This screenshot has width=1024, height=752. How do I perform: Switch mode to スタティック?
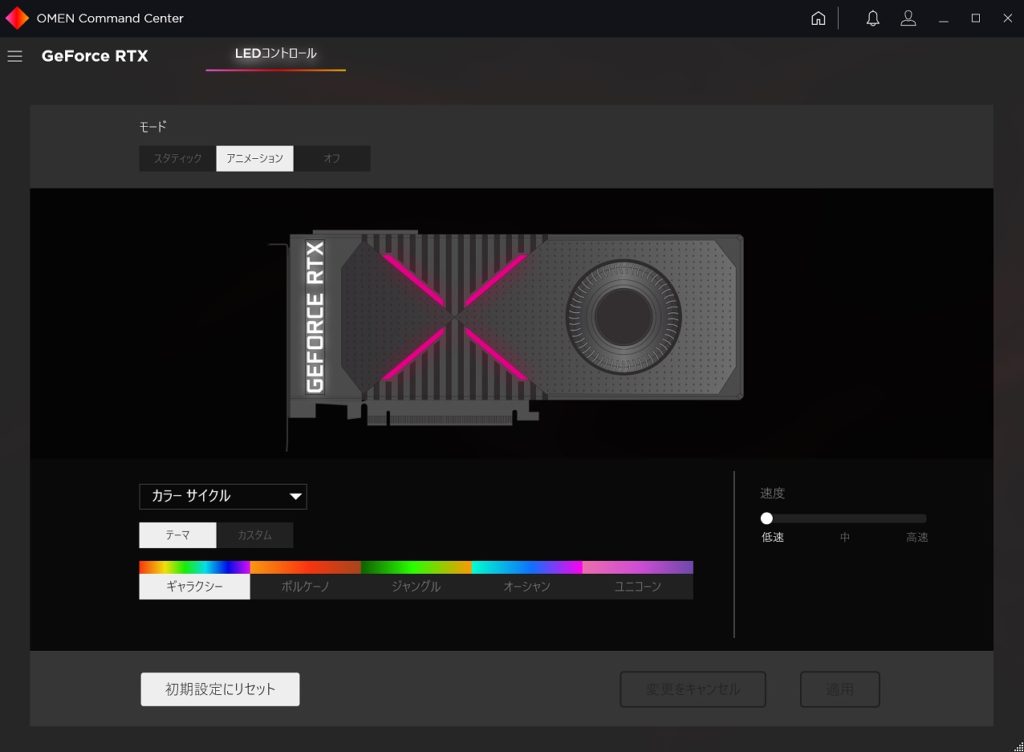[x=178, y=159]
